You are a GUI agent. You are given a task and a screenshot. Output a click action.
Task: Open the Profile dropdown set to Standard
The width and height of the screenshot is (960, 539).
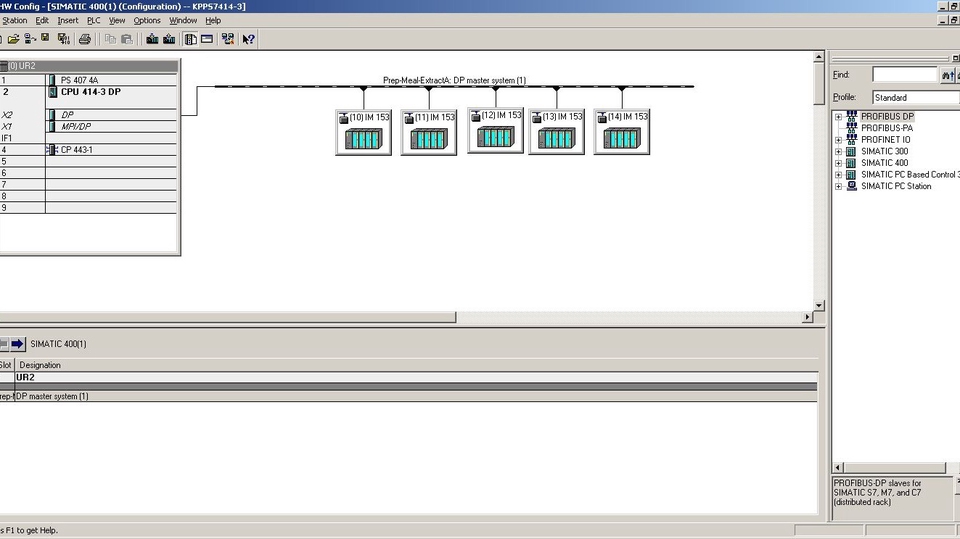(x=913, y=98)
